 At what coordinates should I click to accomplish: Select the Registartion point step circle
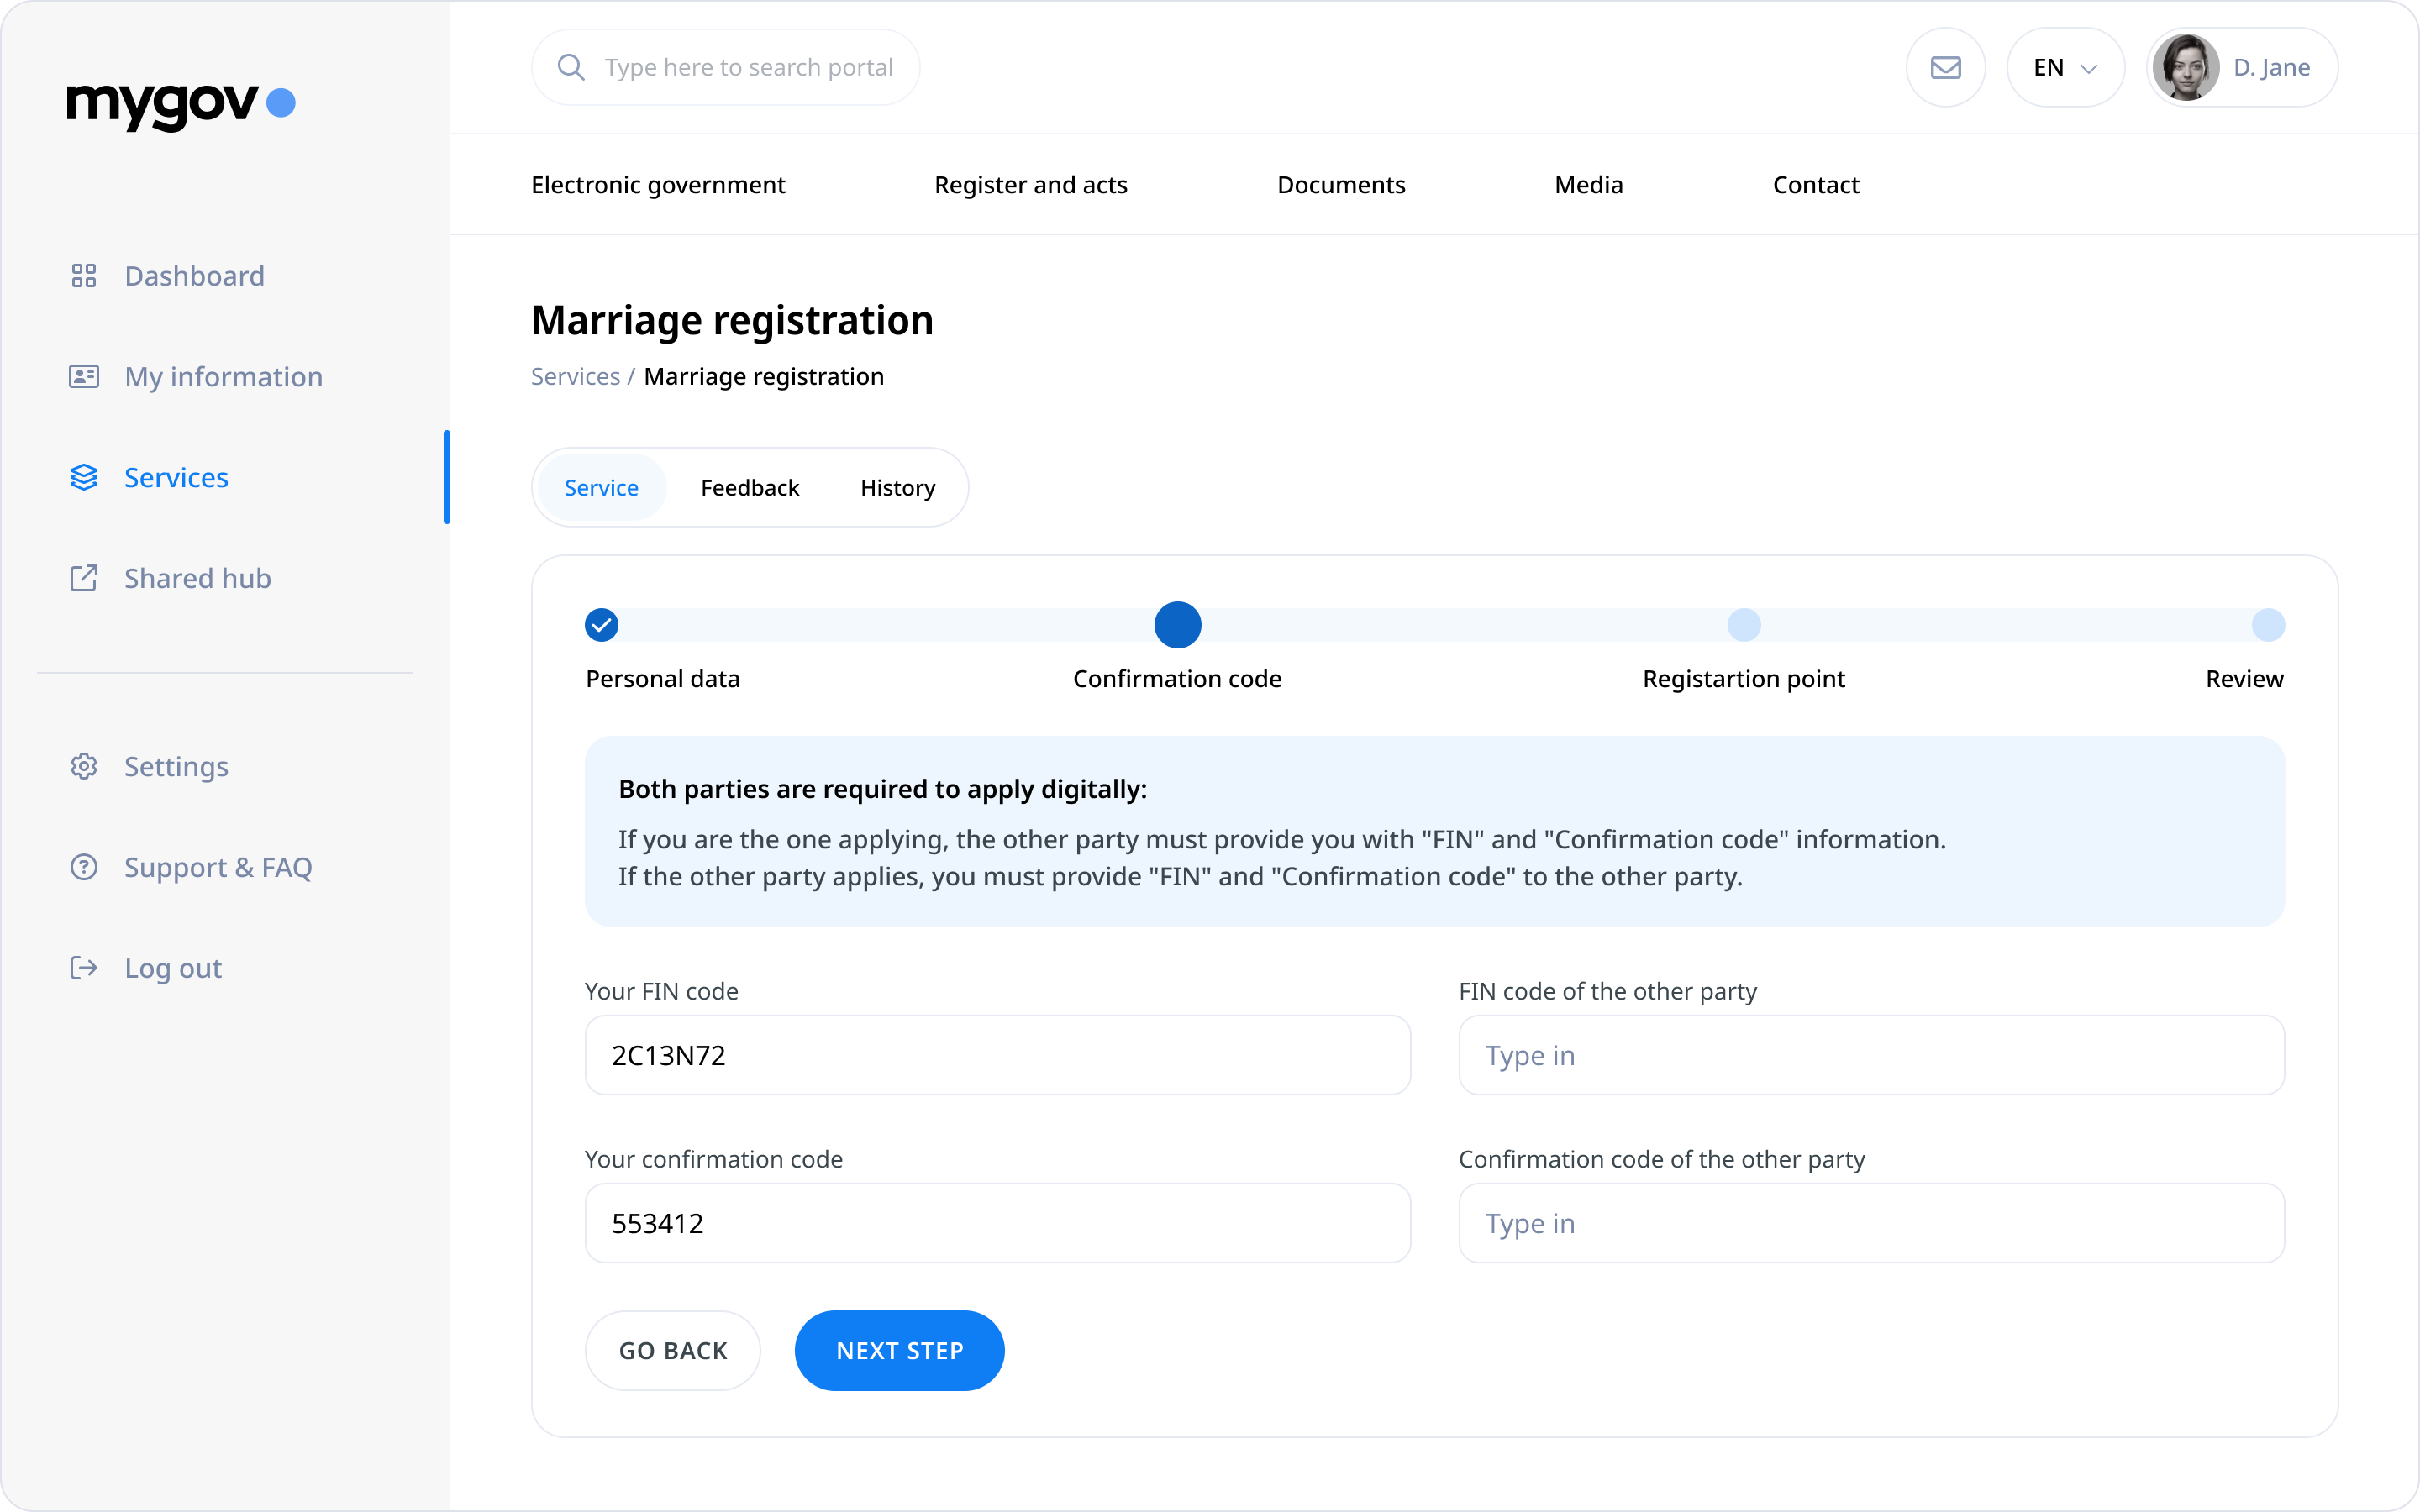[1743, 625]
